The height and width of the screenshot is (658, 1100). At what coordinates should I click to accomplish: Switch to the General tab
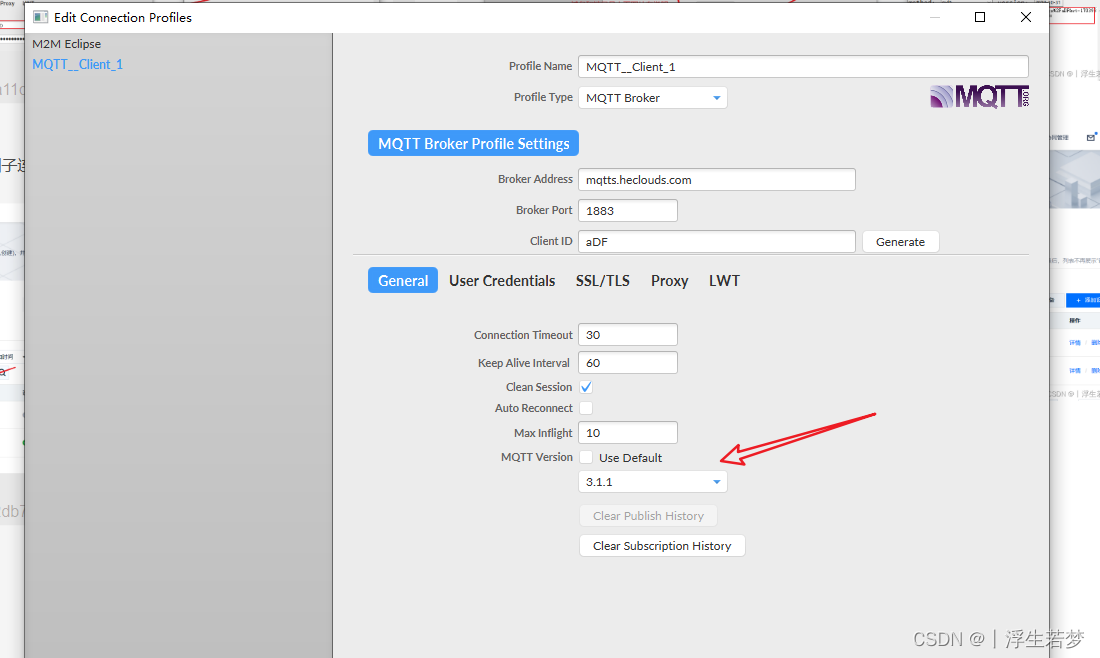[403, 280]
